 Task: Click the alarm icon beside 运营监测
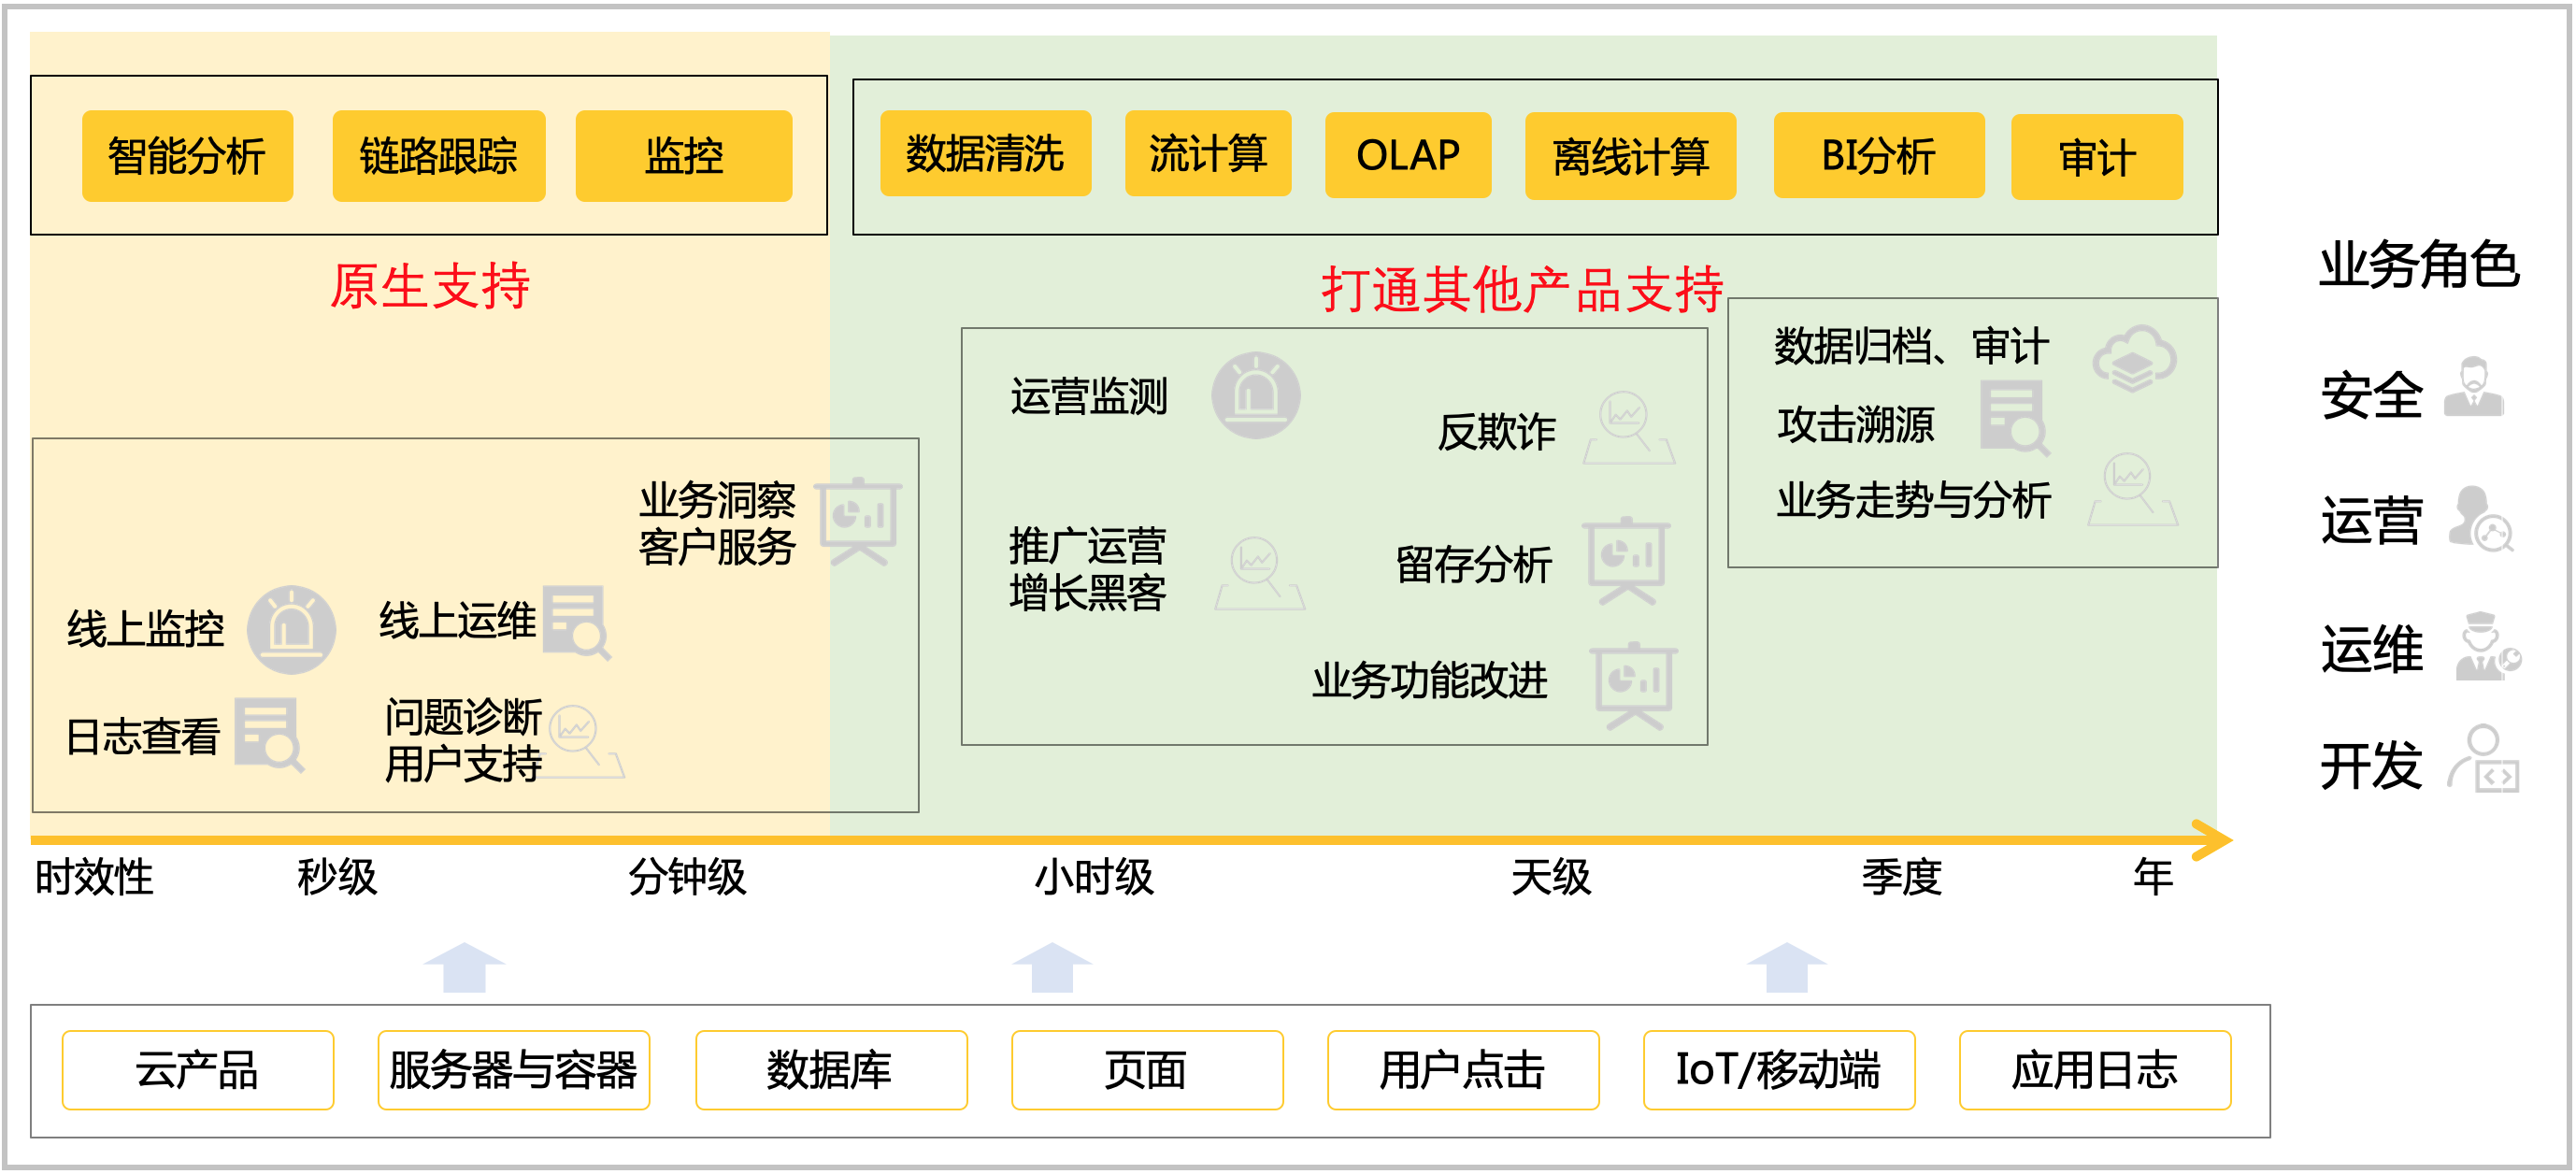click(x=1256, y=395)
